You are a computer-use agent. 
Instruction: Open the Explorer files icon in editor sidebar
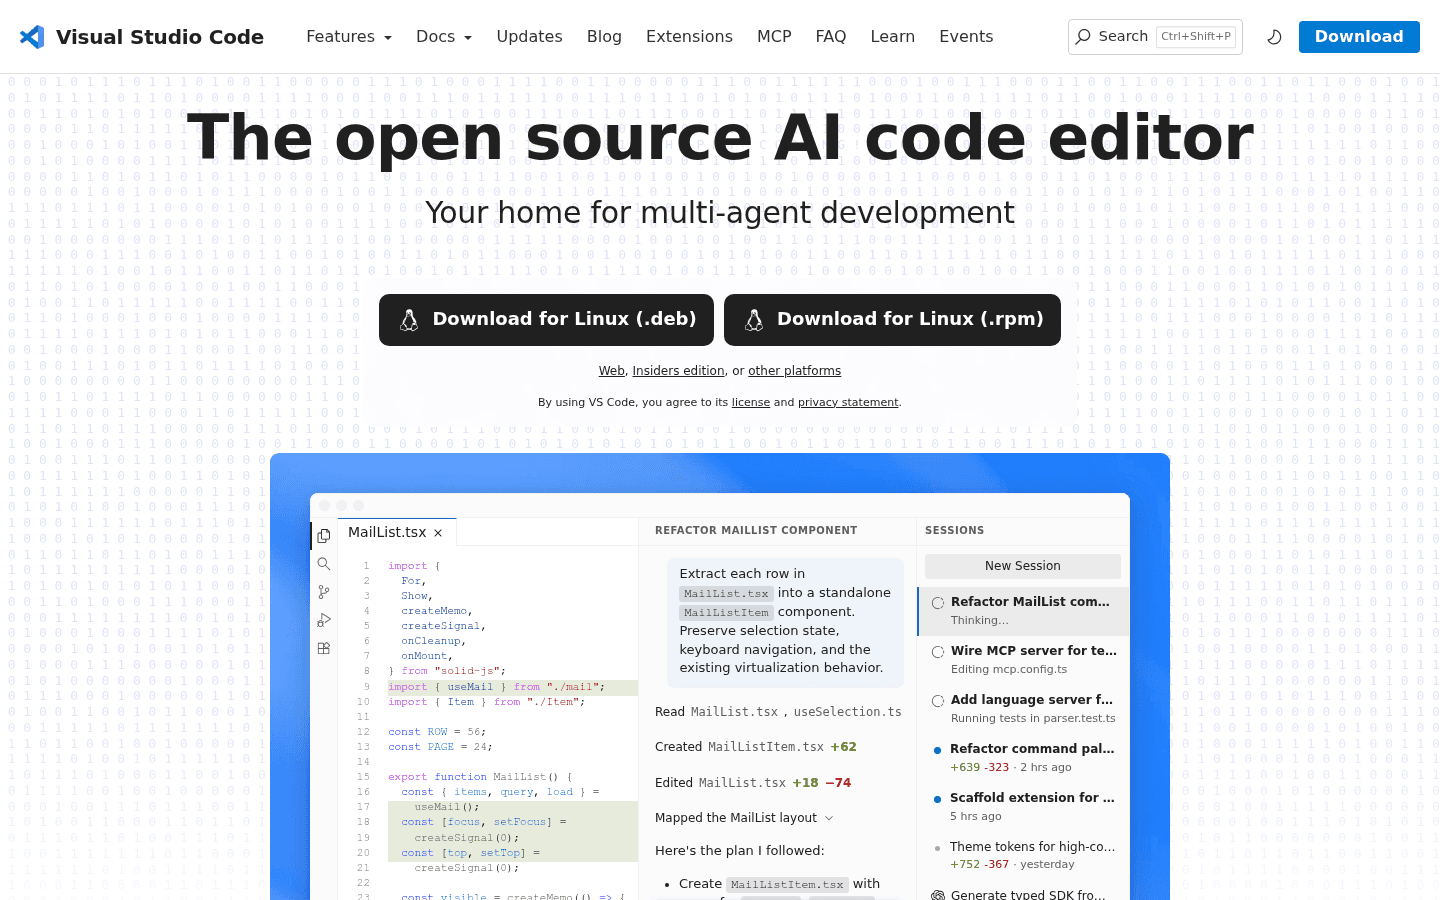click(324, 536)
